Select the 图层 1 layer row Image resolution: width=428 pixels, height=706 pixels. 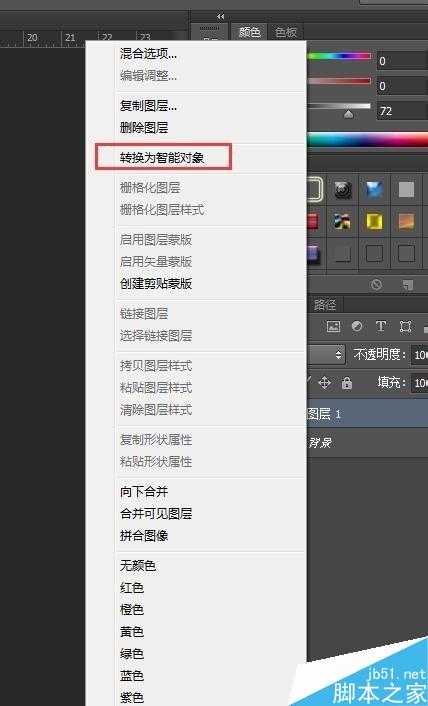(x=368, y=414)
